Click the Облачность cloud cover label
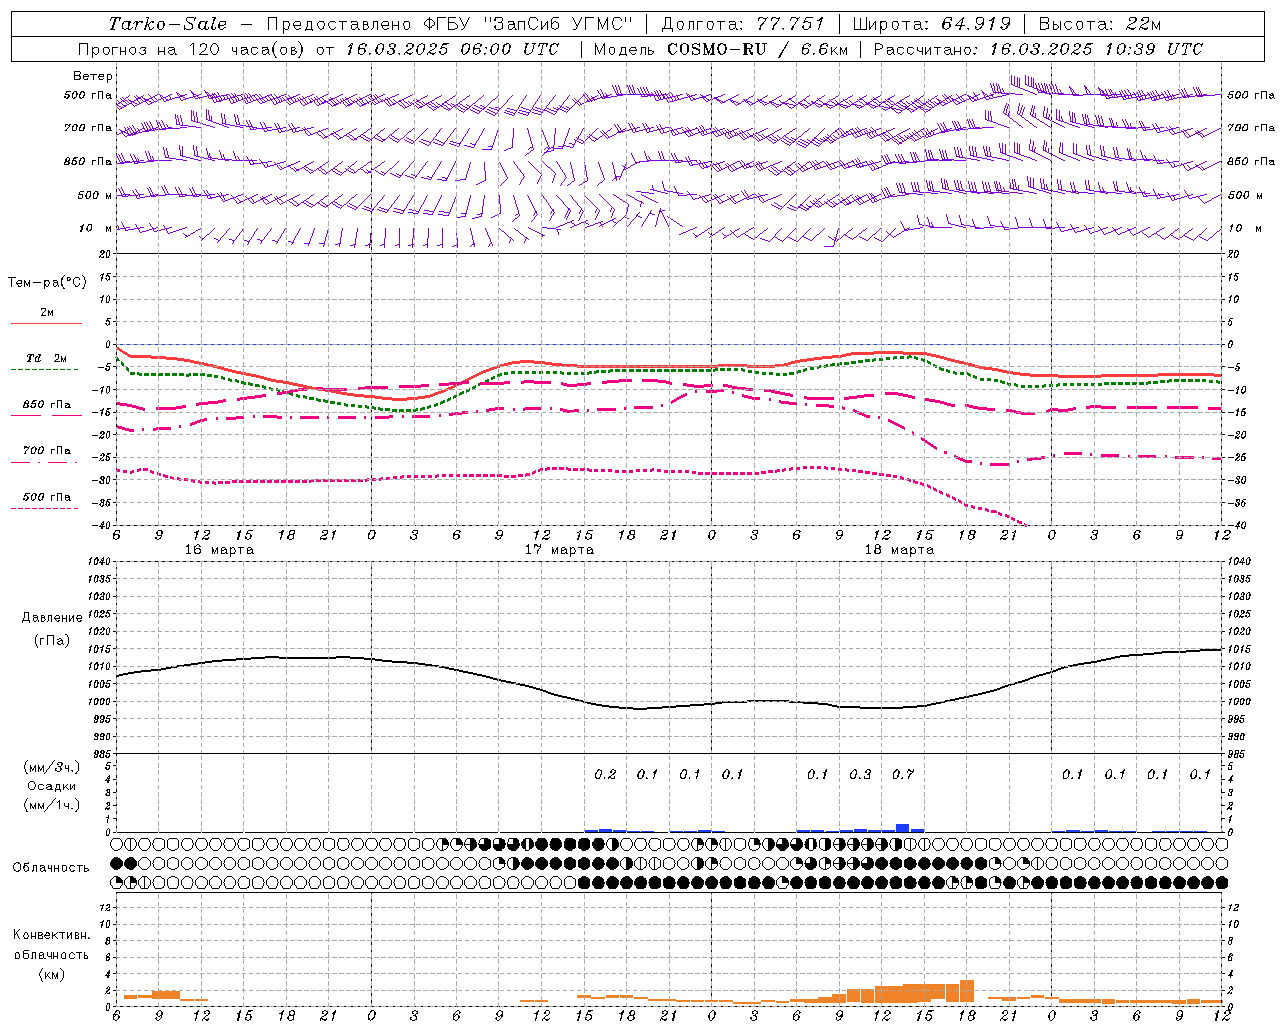Viewport: 1280px width, 1024px height. pyautogui.click(x=51, y=867)
